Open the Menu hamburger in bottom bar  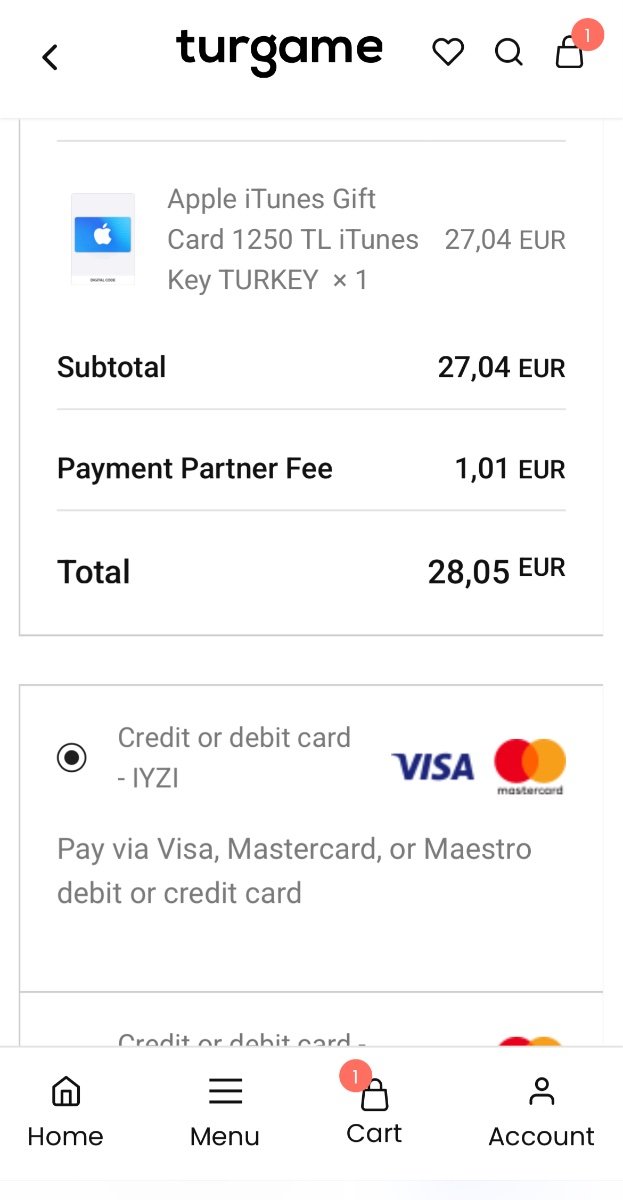coord(225,1112)
